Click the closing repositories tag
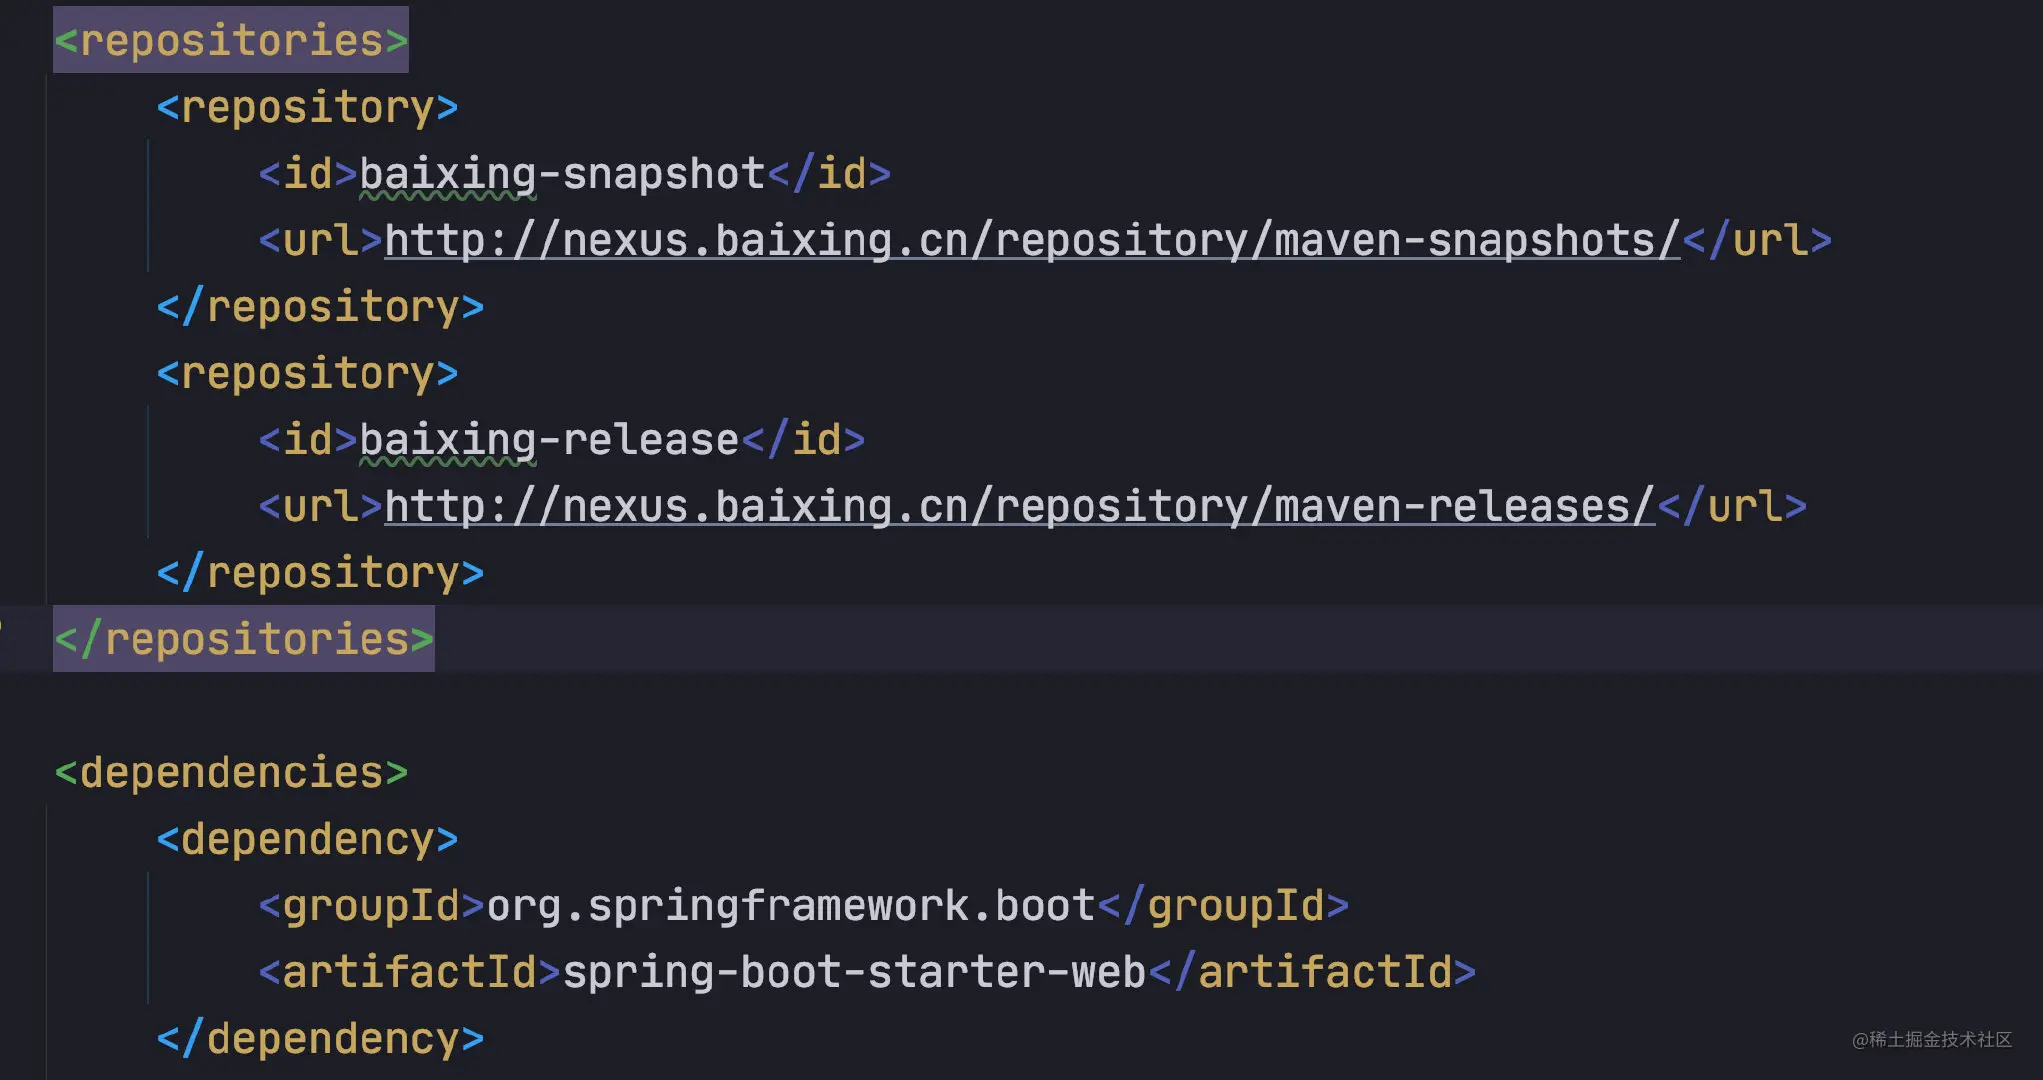This screenshot has height=1080, width=2043. [244, 639]
